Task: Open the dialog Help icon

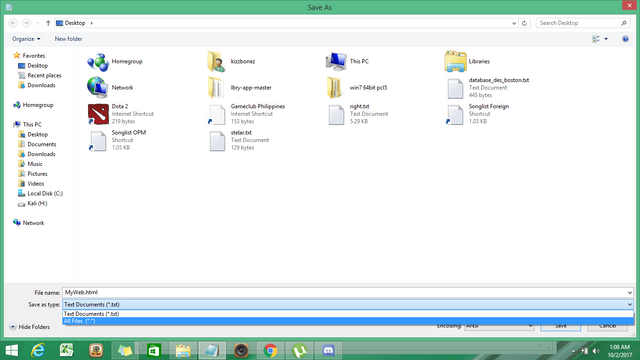Action: tap(625, 39)
